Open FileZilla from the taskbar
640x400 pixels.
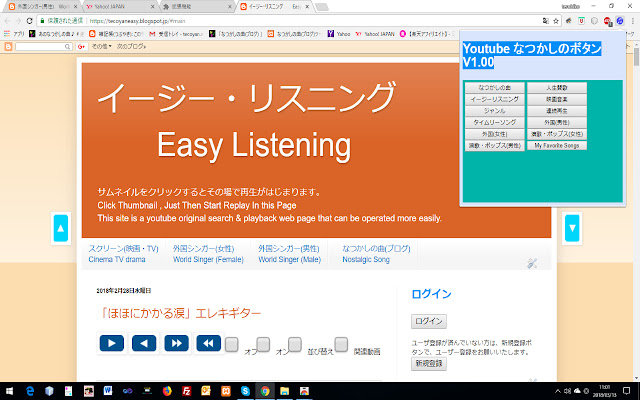187,391
